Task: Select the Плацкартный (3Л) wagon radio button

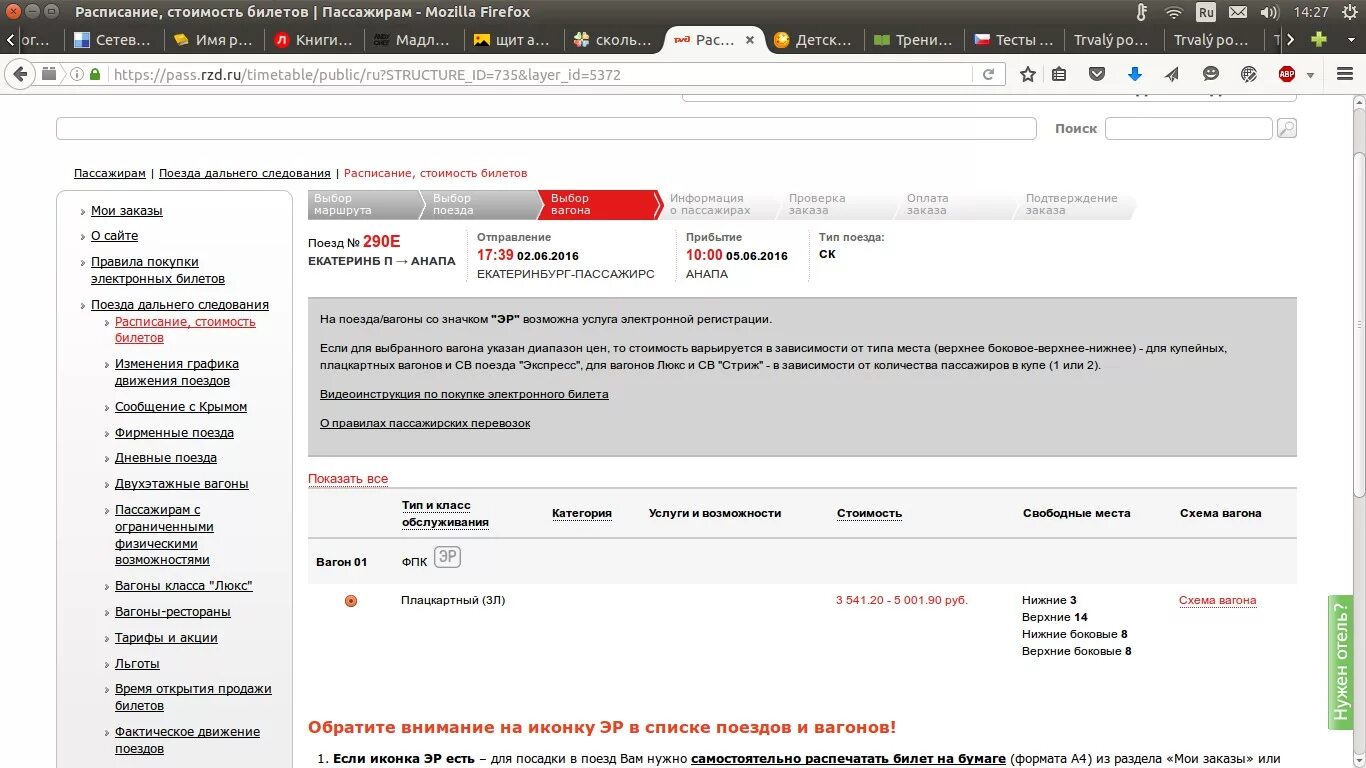Action: click(x=351, y=601)
